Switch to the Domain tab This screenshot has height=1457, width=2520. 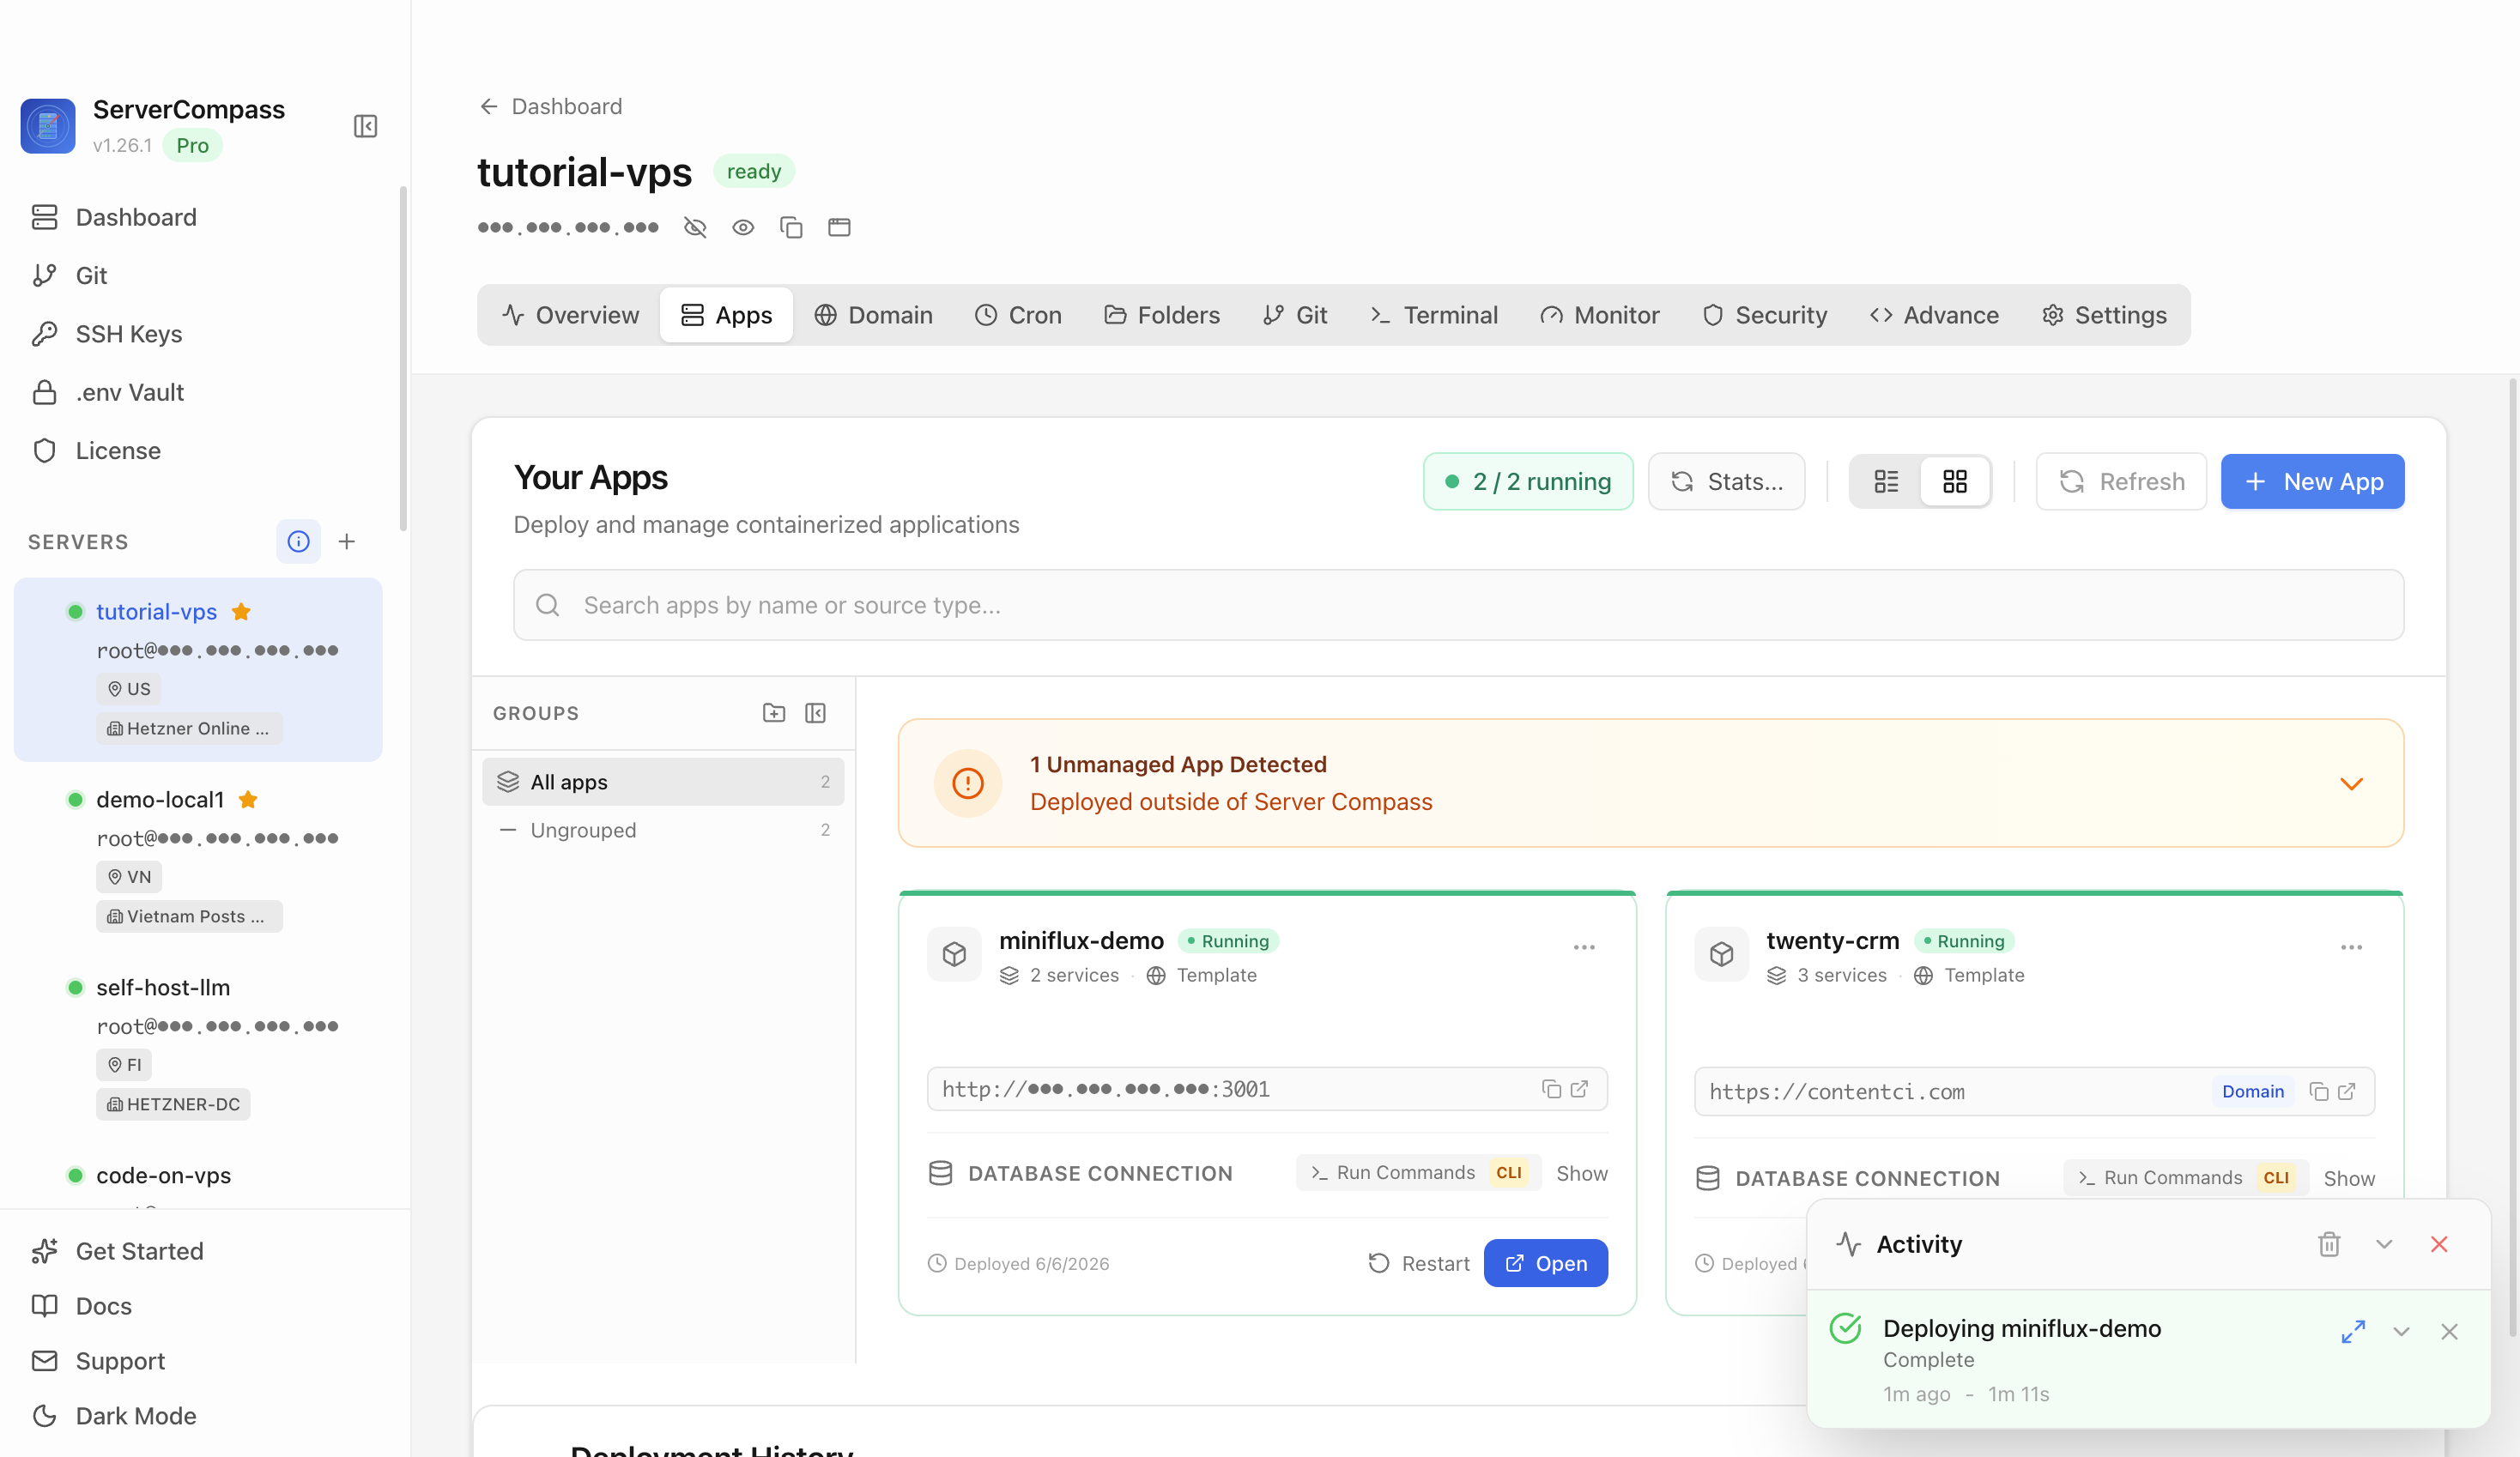873,316
